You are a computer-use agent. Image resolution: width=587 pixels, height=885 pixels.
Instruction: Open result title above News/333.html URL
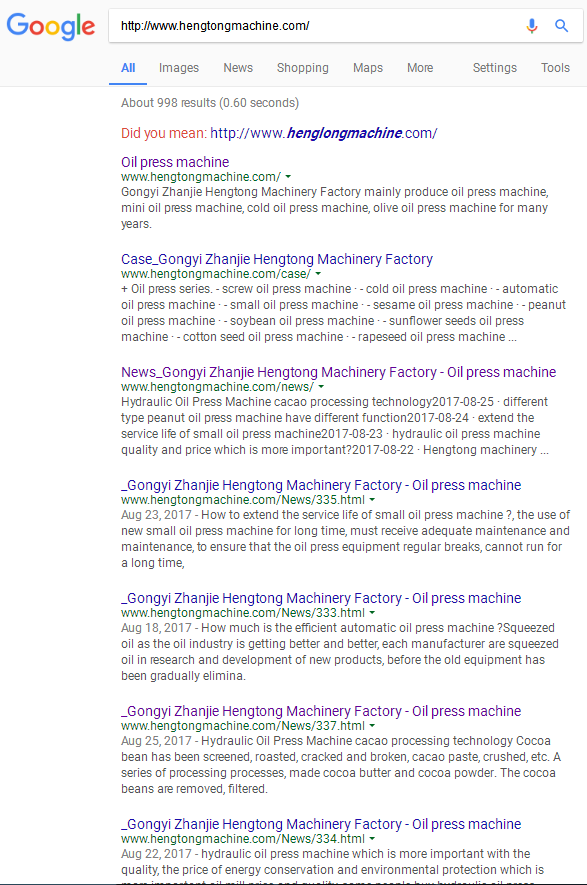pyautogui.click(x=321, y=598)
